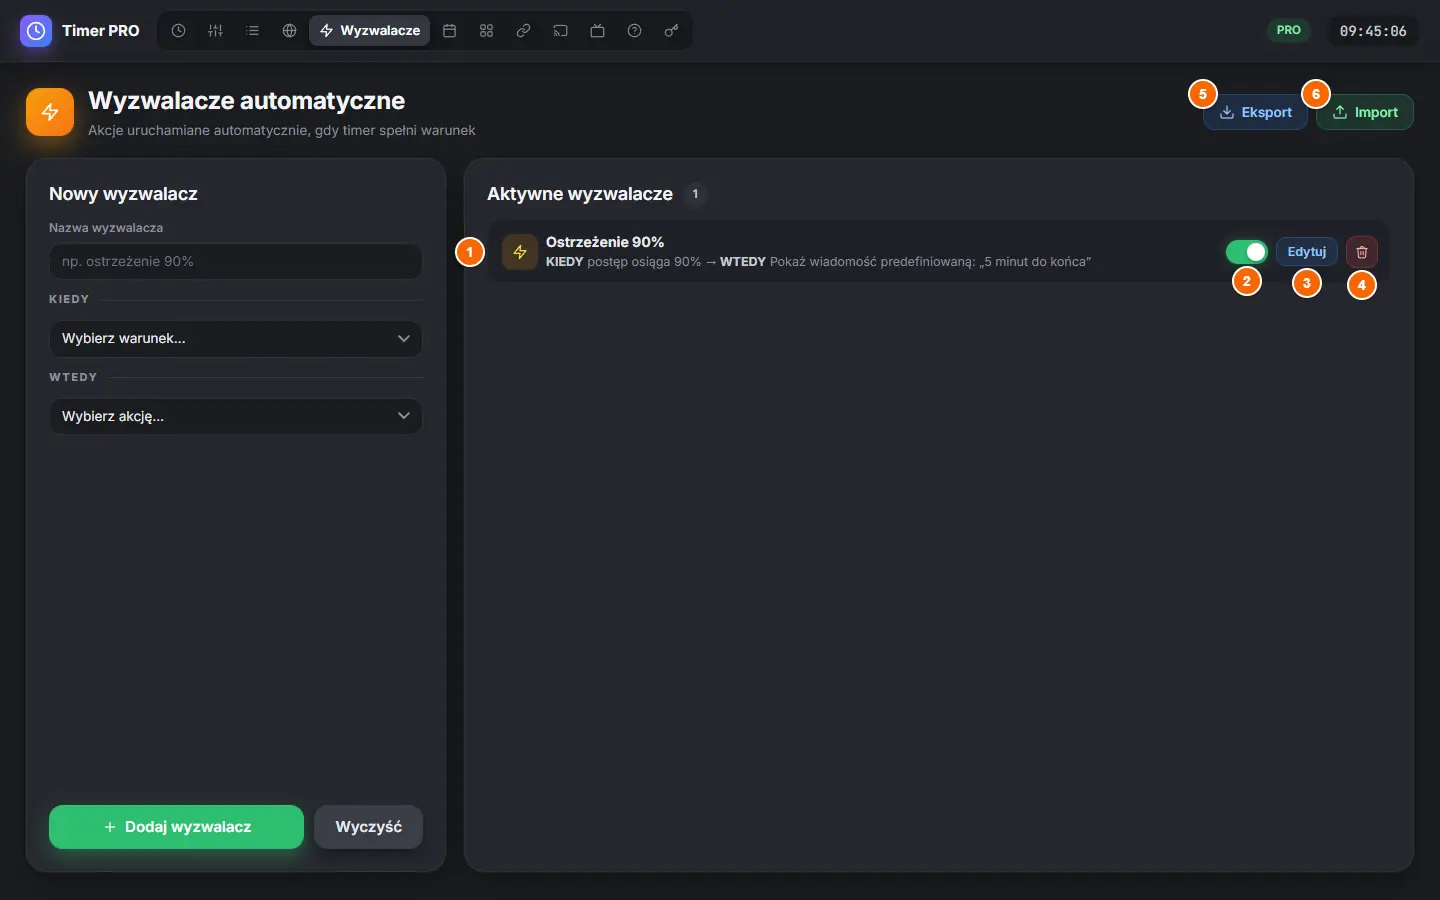Click the orange lightning page header icon
This screenshot has height=900, width=1440.
point(50,112)
